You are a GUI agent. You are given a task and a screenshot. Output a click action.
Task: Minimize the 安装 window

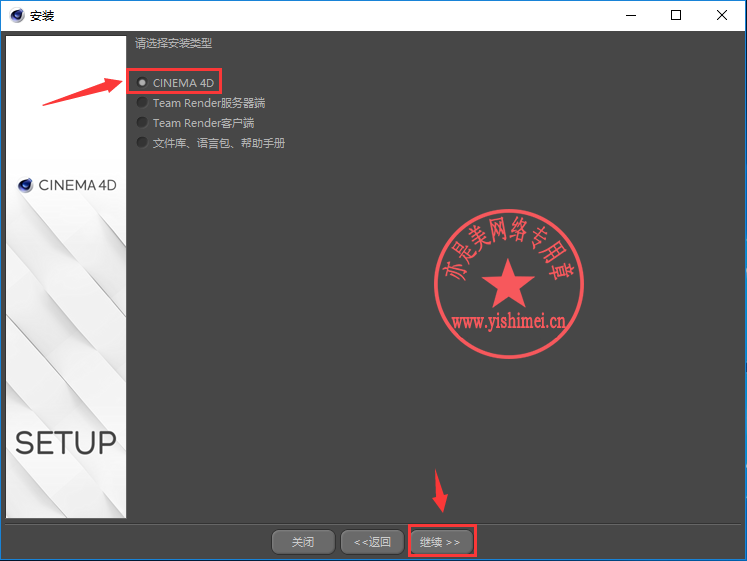coord(631,15)
